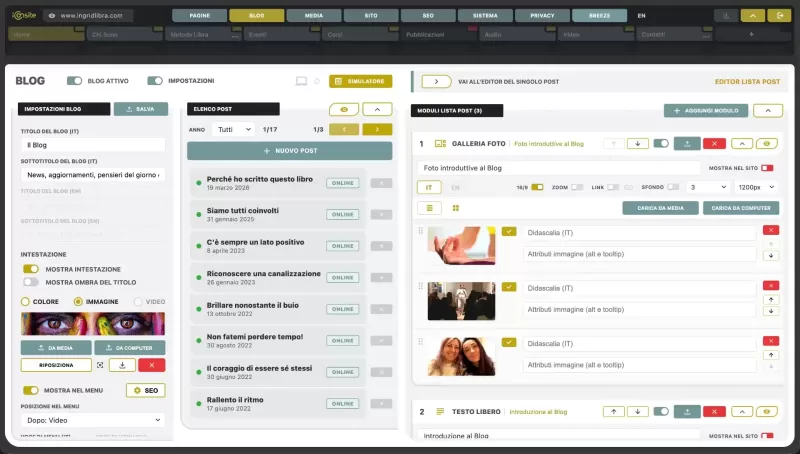Open the columns dropdown showing 3
The image size is (800, 454).
pyautogui.click(x=708, y=187)
